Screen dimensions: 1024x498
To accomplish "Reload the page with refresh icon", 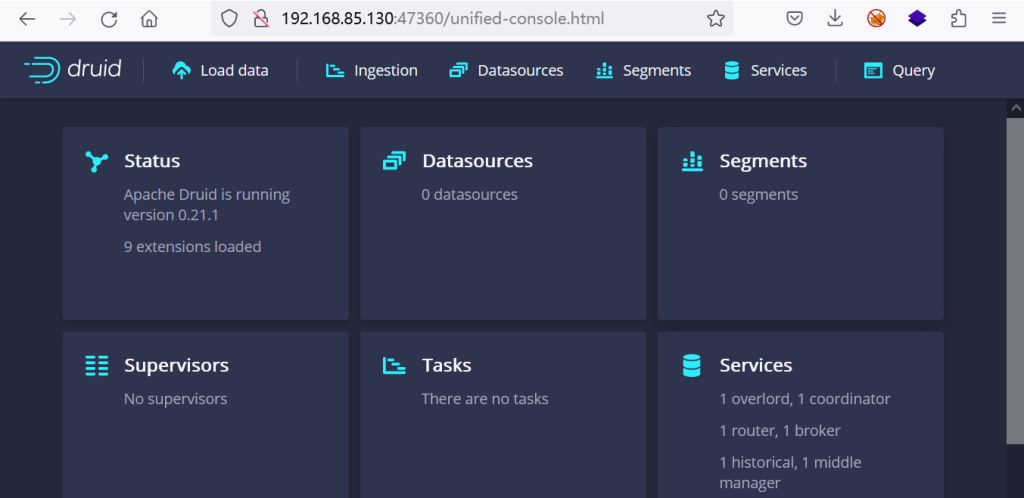I will pyautogui.click(x=108, y=19).
